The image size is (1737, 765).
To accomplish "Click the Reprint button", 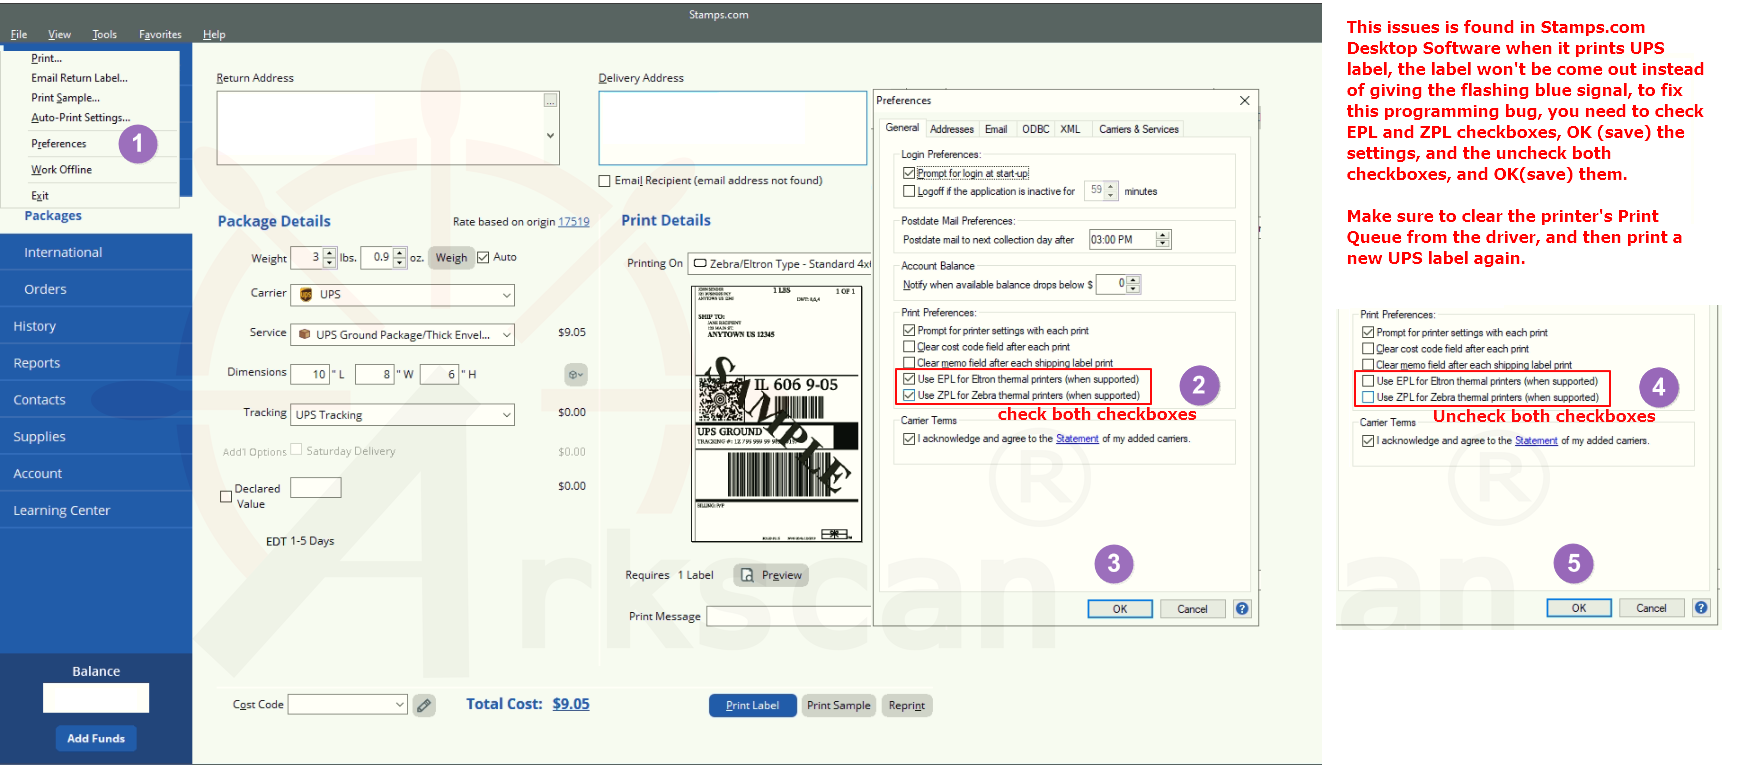I will click(x=907, y=705).
